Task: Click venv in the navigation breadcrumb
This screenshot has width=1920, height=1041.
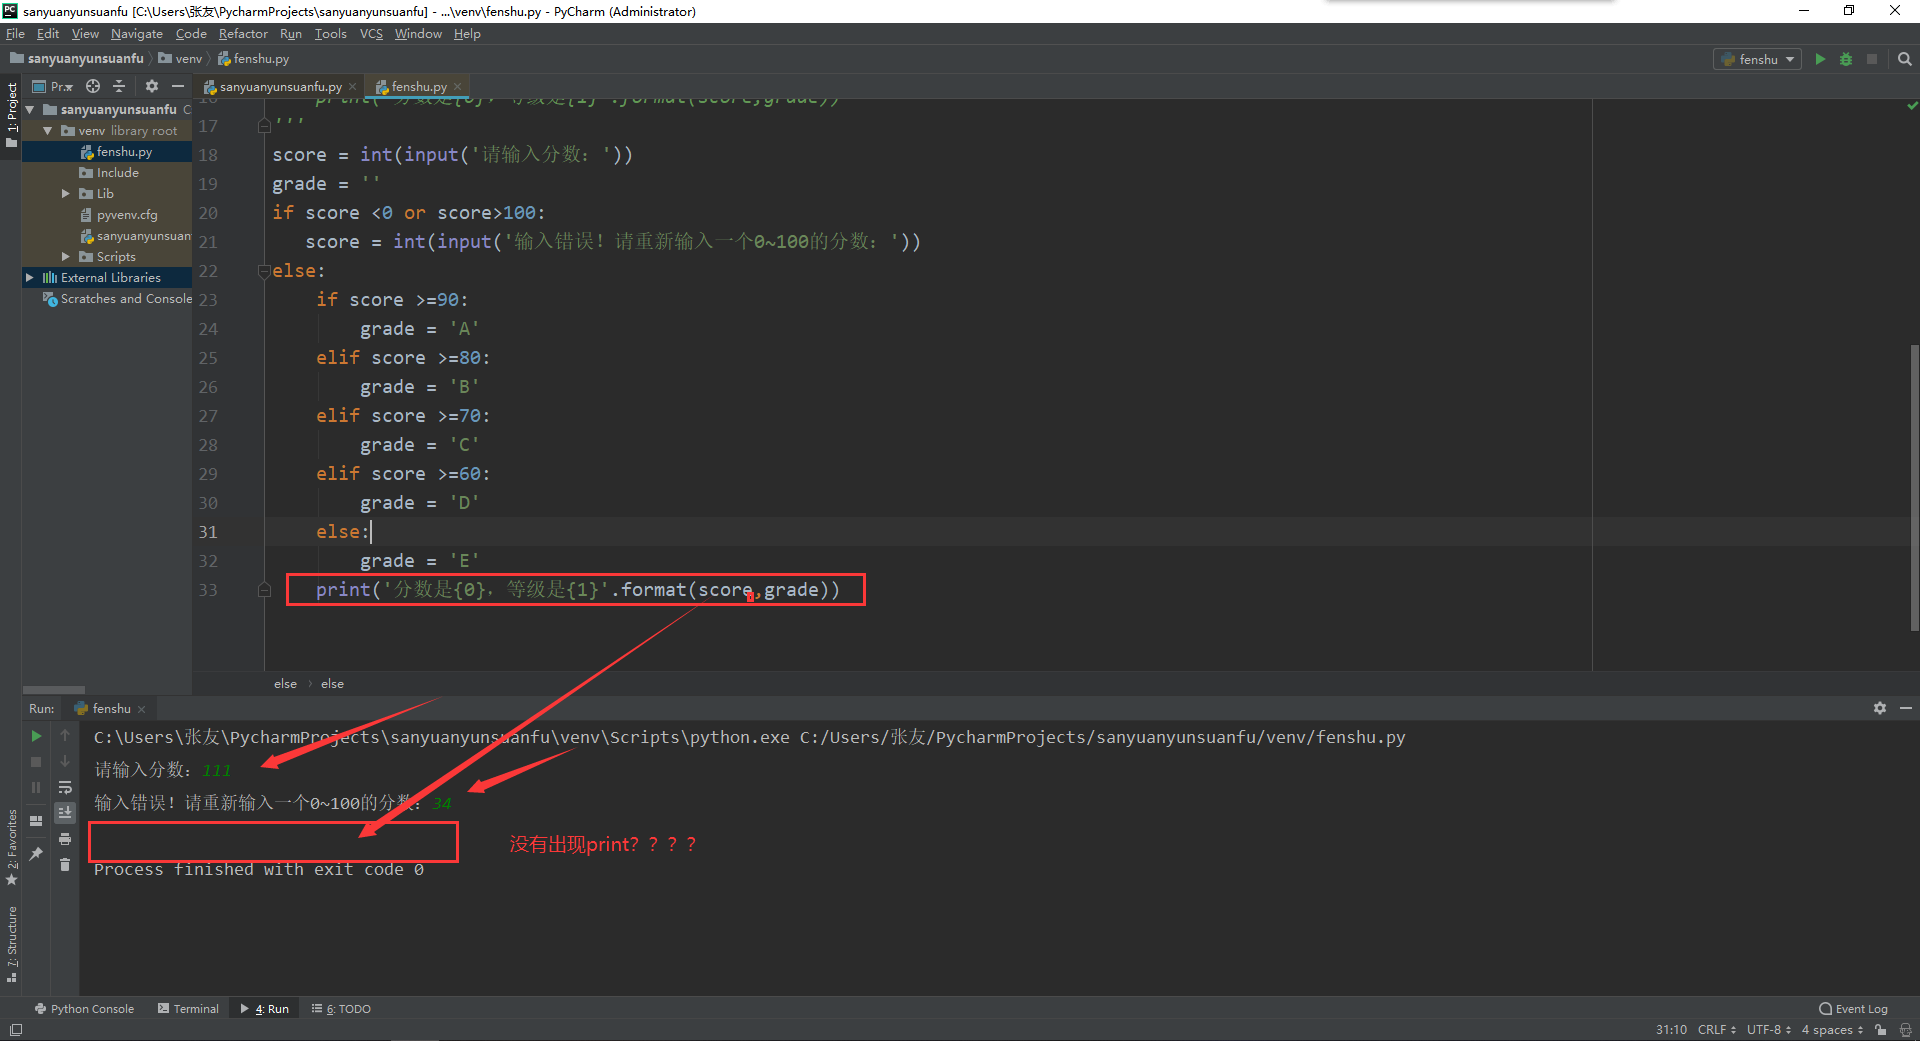Action: [181, 59]
